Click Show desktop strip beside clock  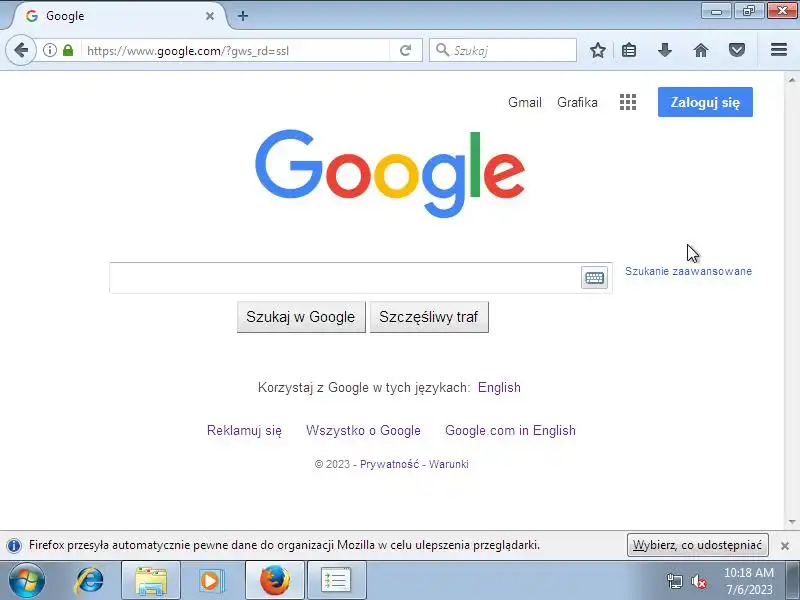[x=793, y=581]
